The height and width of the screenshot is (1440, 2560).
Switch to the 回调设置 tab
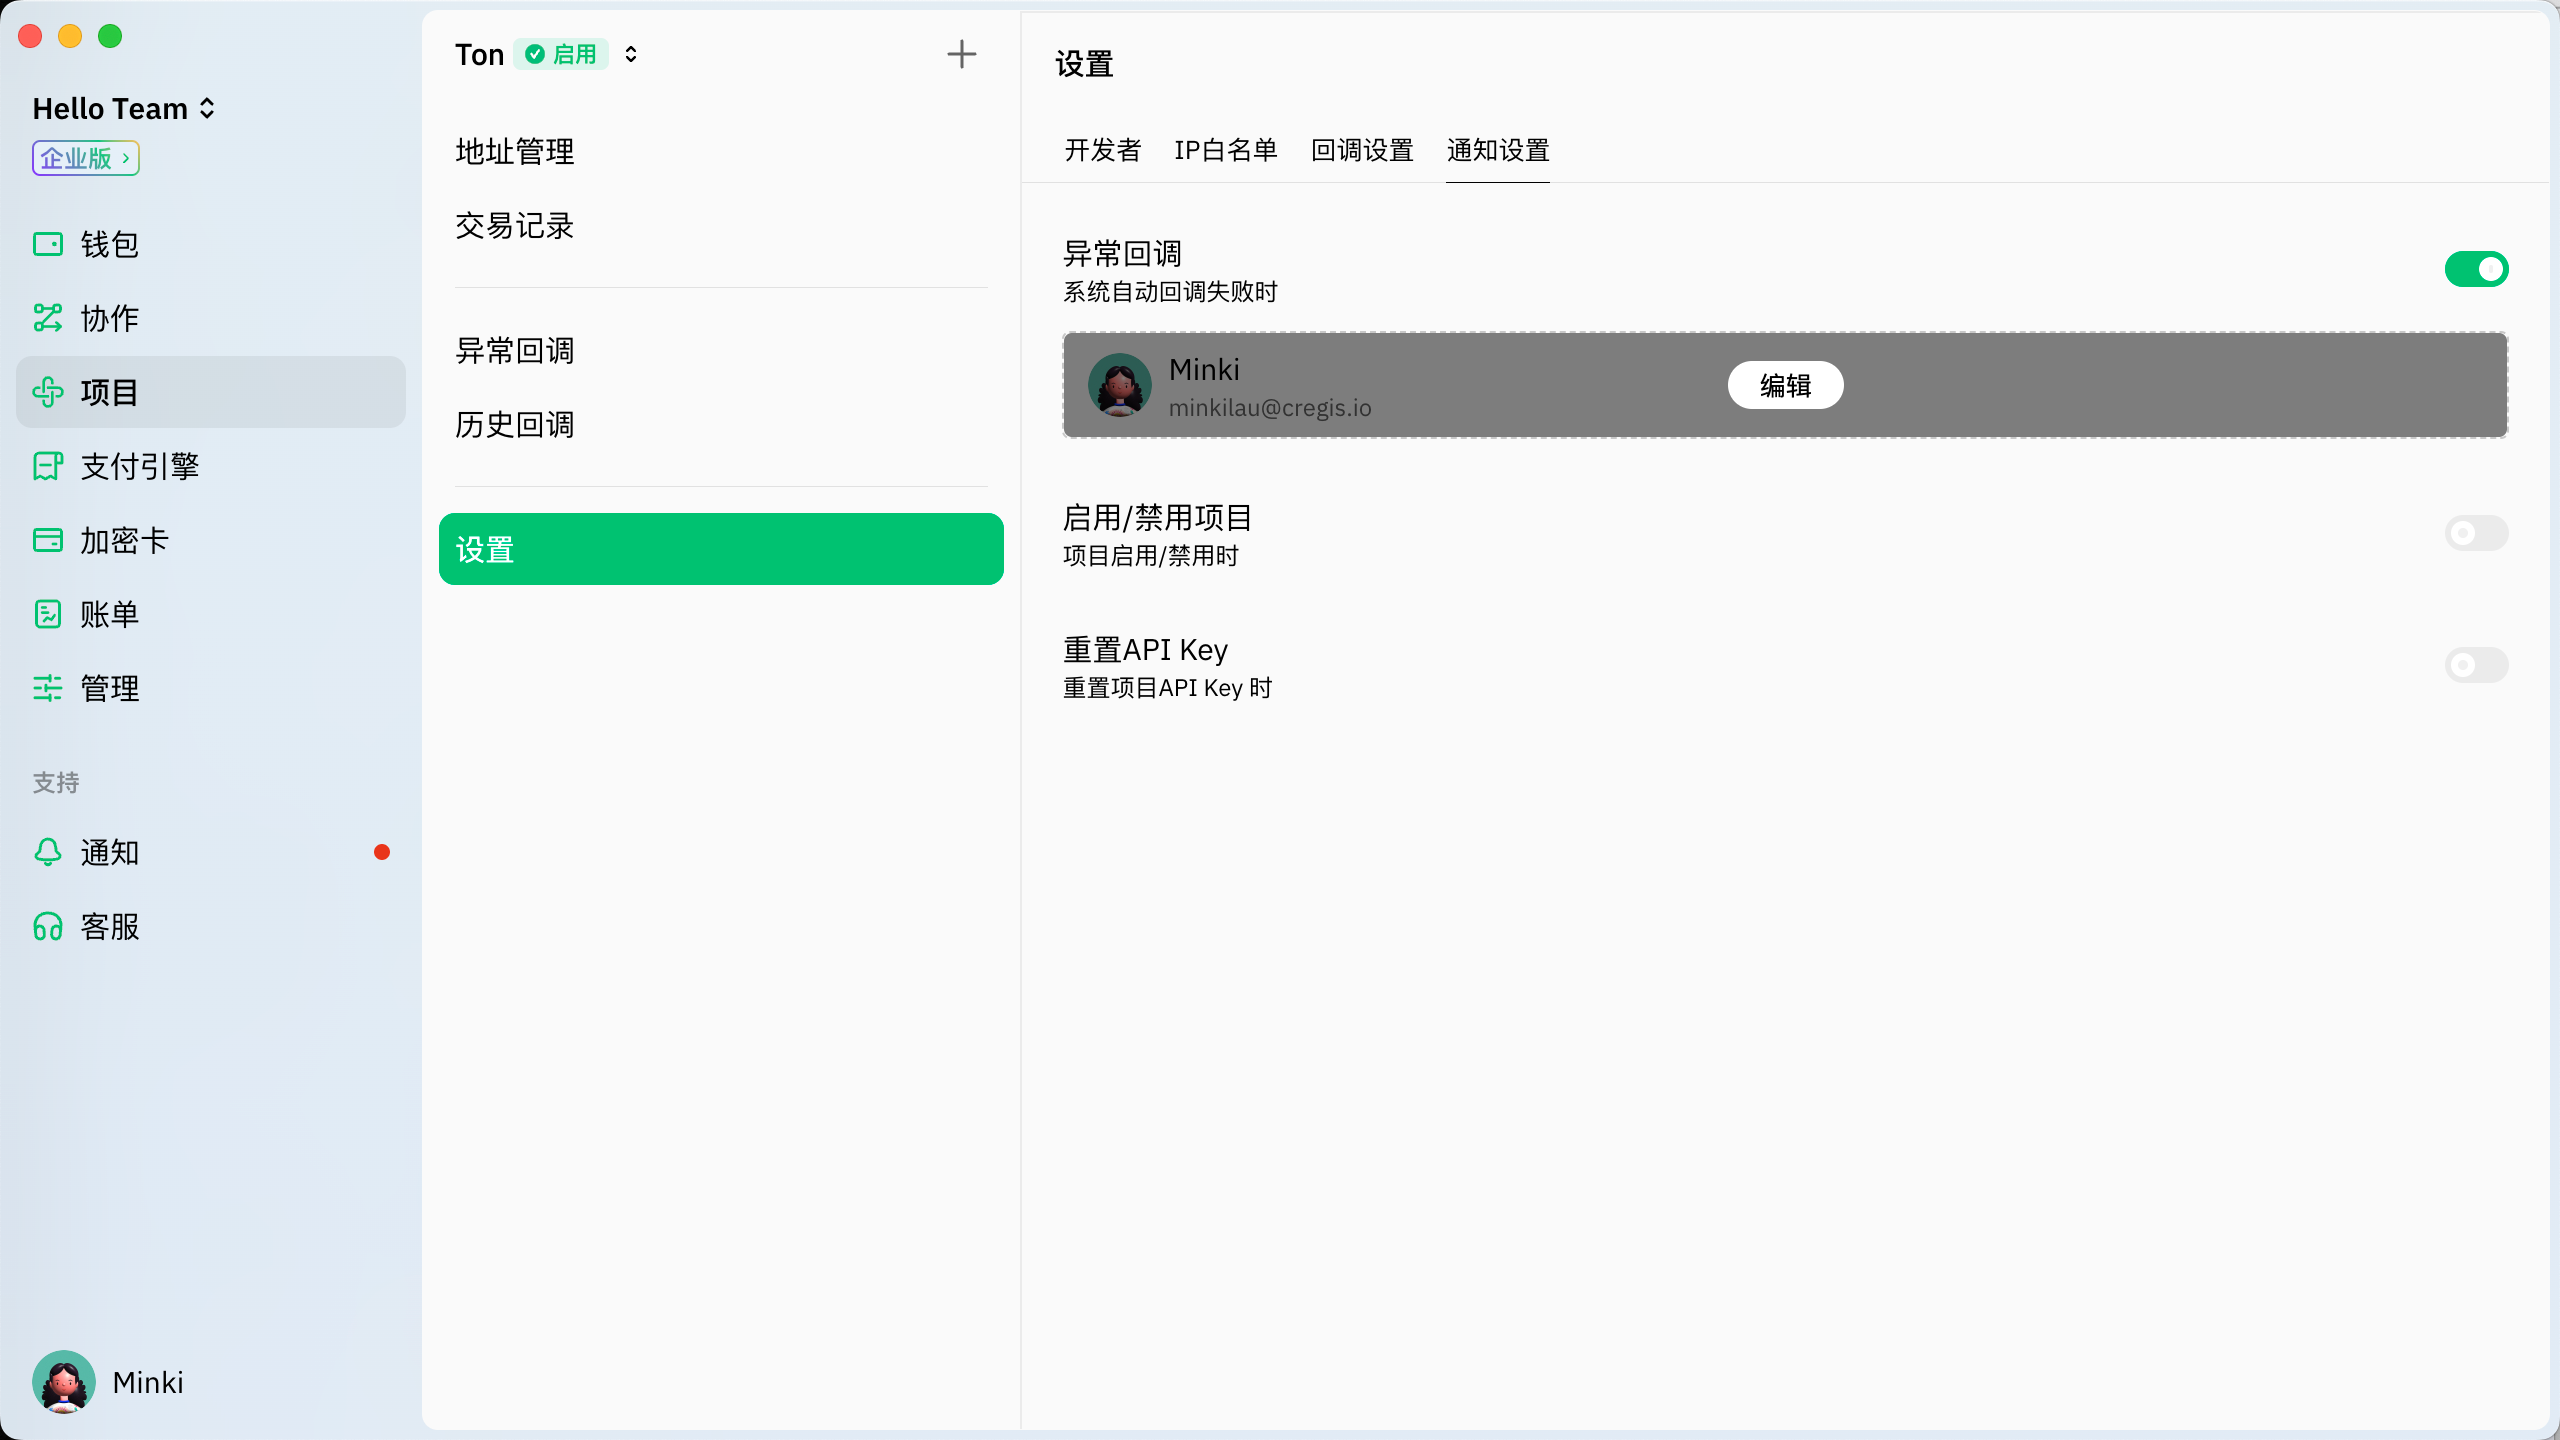point(1362,150)
